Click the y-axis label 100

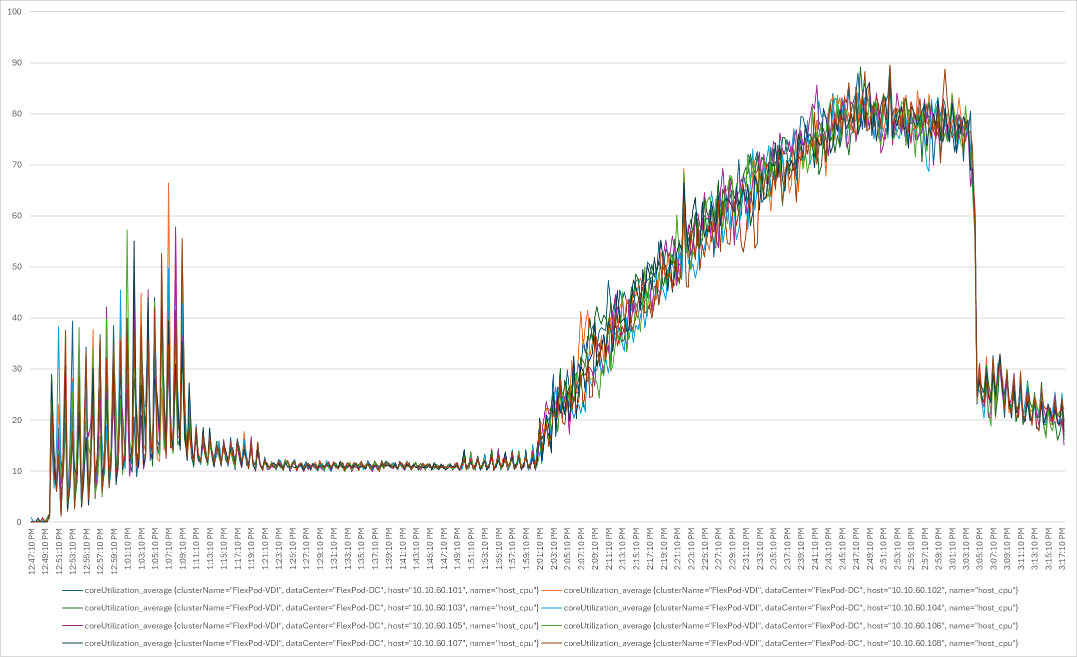pos(14,12)
